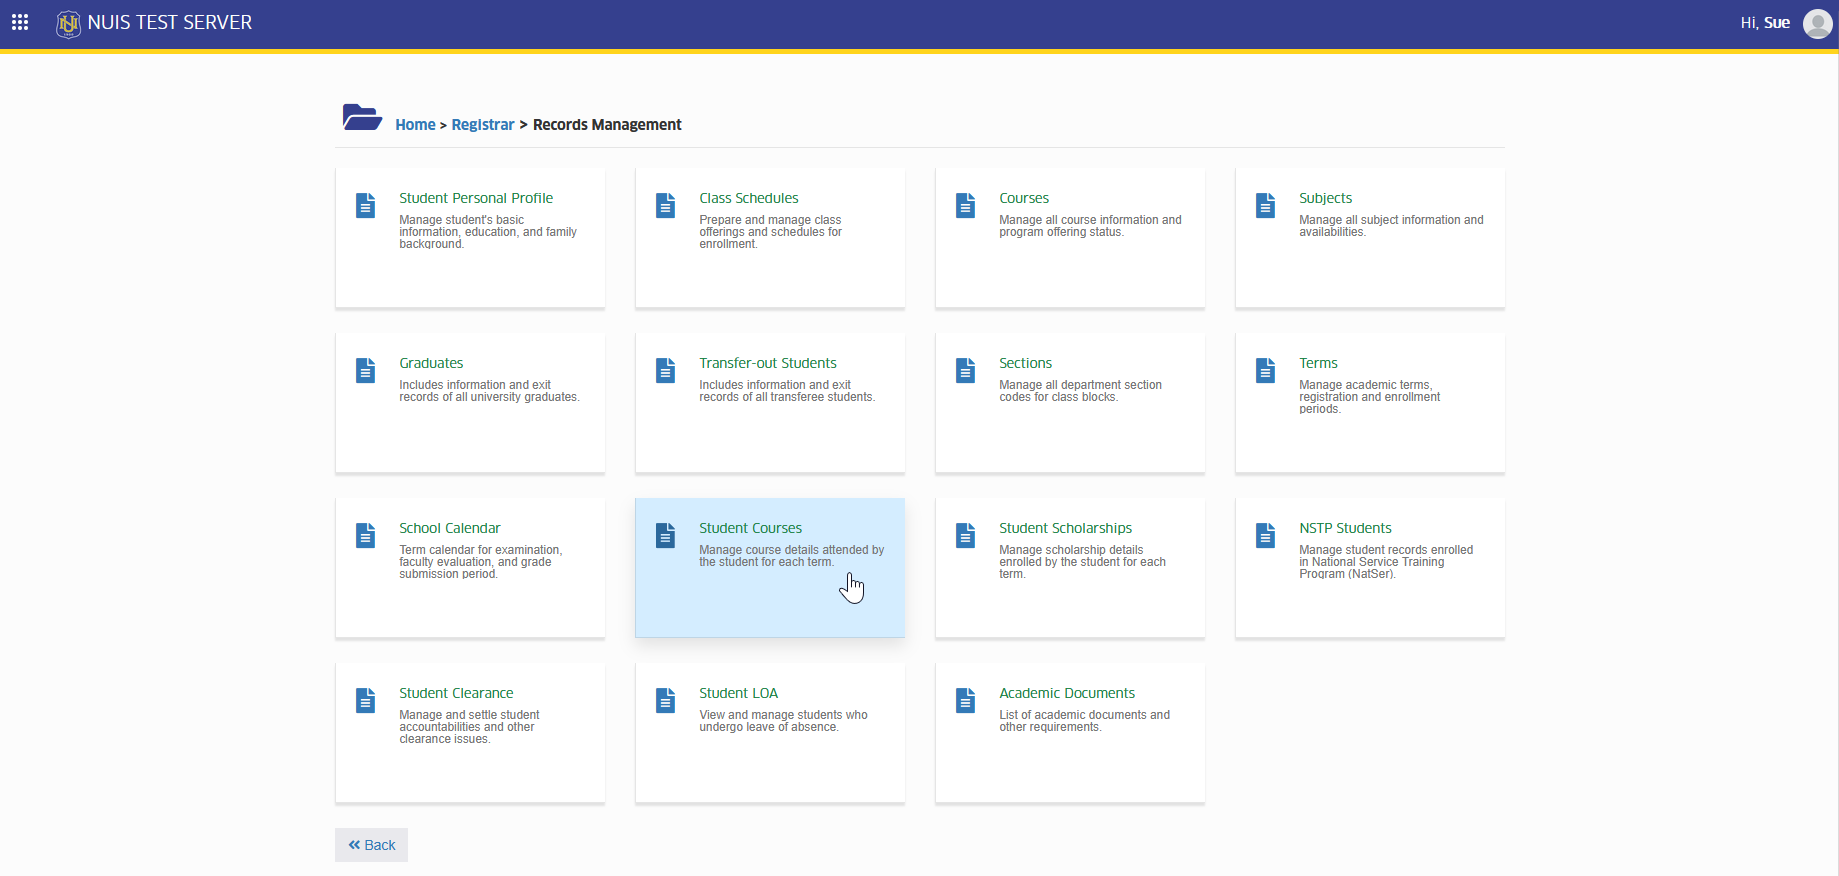The height and width of the screenshot is (876, 1839).
Task: Click the Student Courses document icon
Action: point(666,535)
